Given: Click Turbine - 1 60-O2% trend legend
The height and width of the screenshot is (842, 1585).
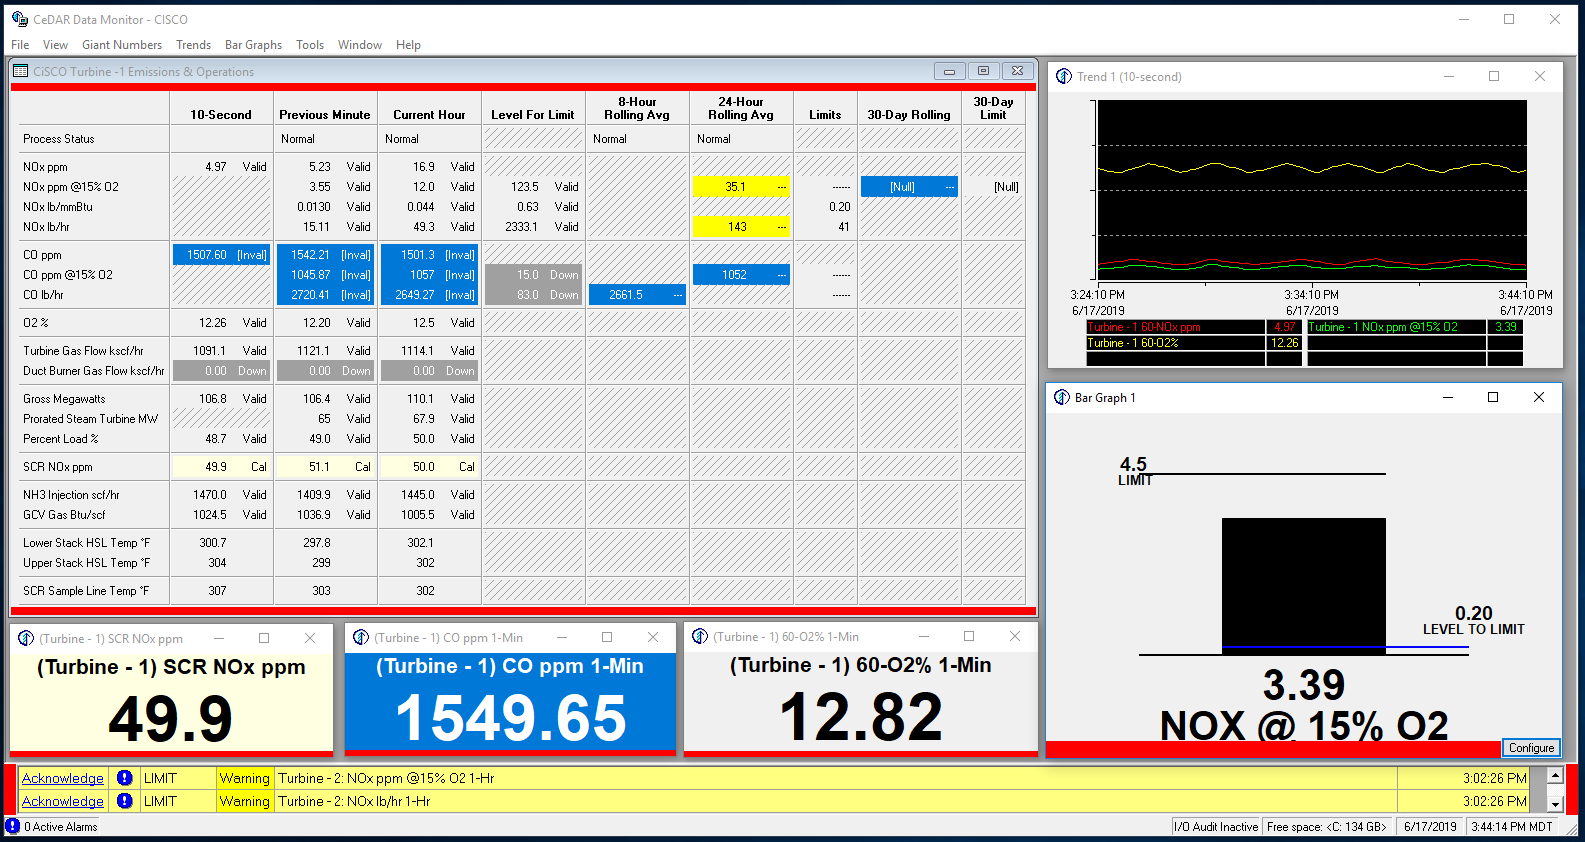Looking at the screenshot, I should click(x=1175, y=343).
